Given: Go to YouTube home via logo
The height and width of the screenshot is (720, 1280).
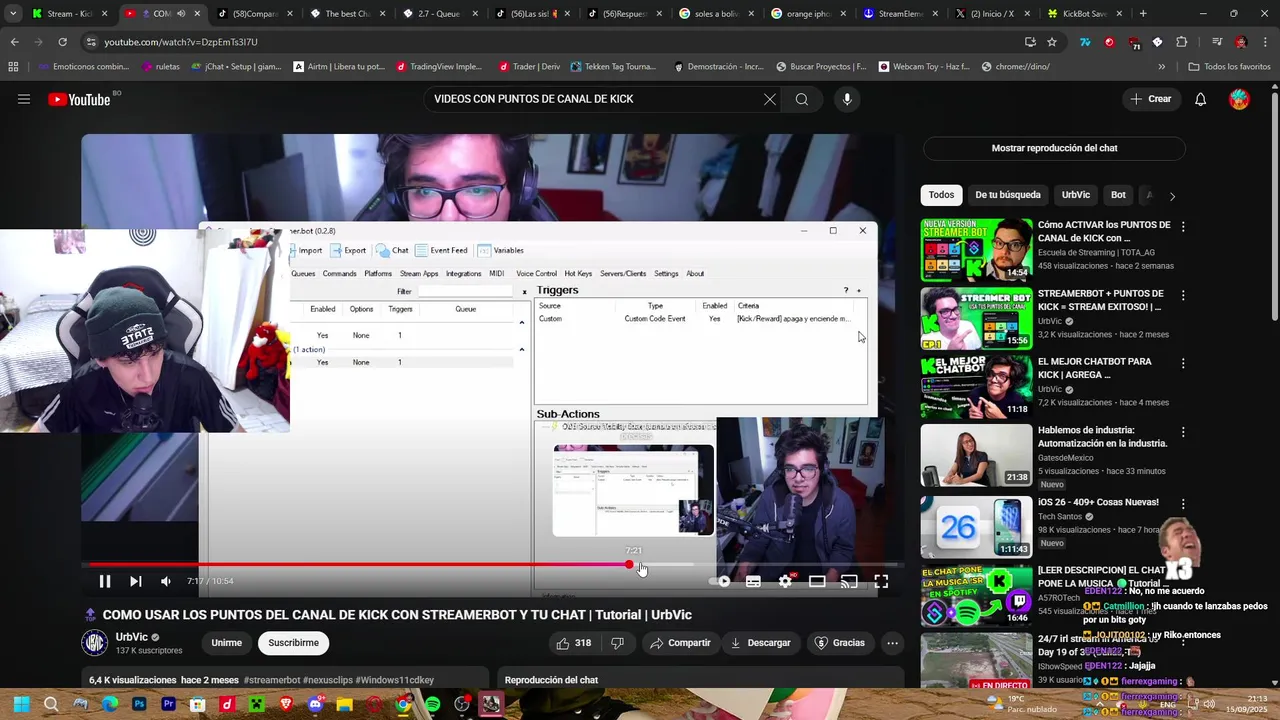Looking at the screenshot, I should pyautogui.click(x=79, y=99).
